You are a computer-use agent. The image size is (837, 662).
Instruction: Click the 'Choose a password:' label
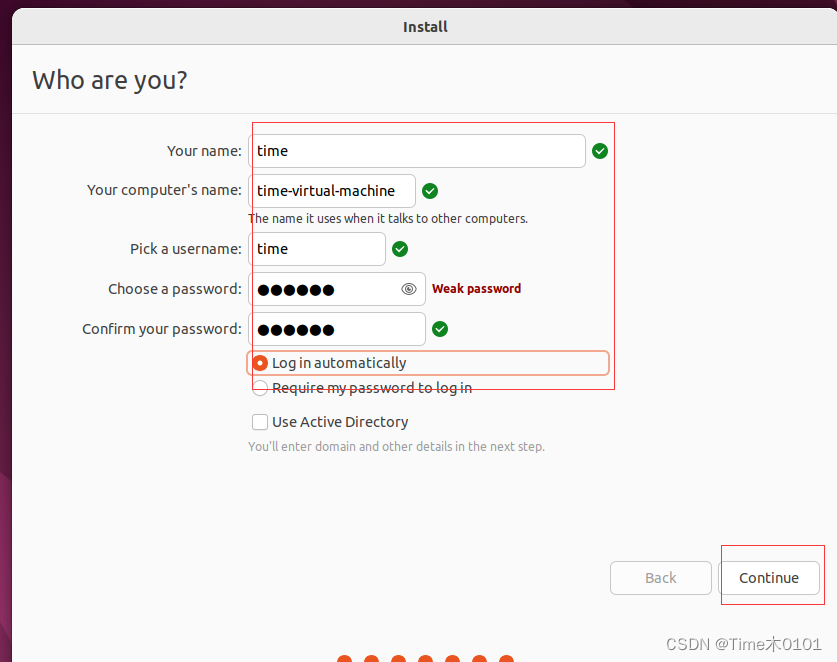click(175, 289)
